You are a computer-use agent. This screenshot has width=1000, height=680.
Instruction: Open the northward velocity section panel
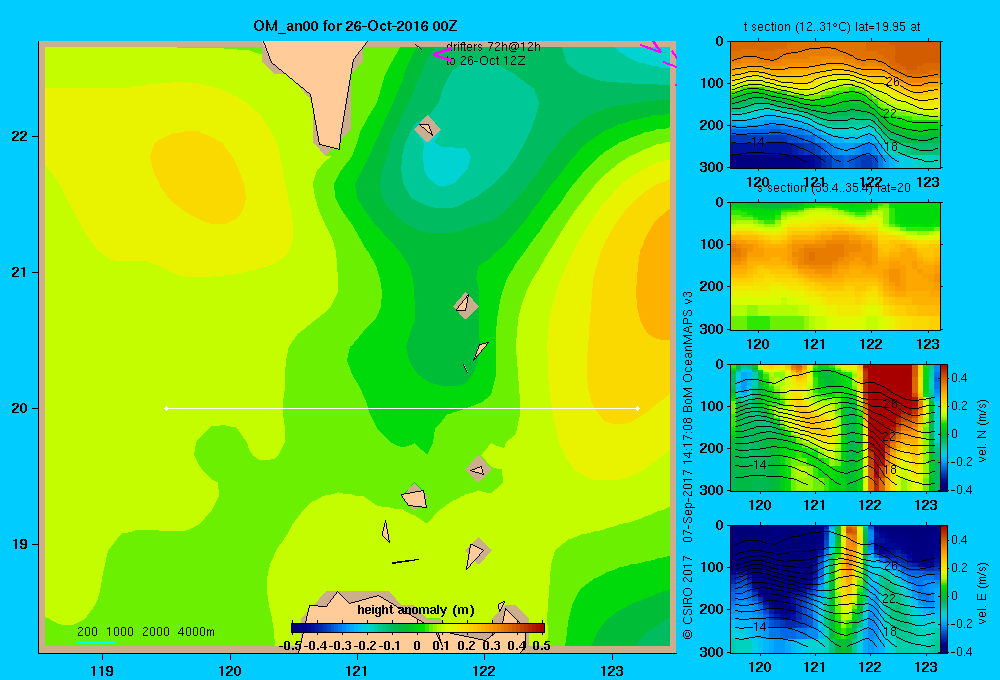pyautogui.click(x=835, y=427)
